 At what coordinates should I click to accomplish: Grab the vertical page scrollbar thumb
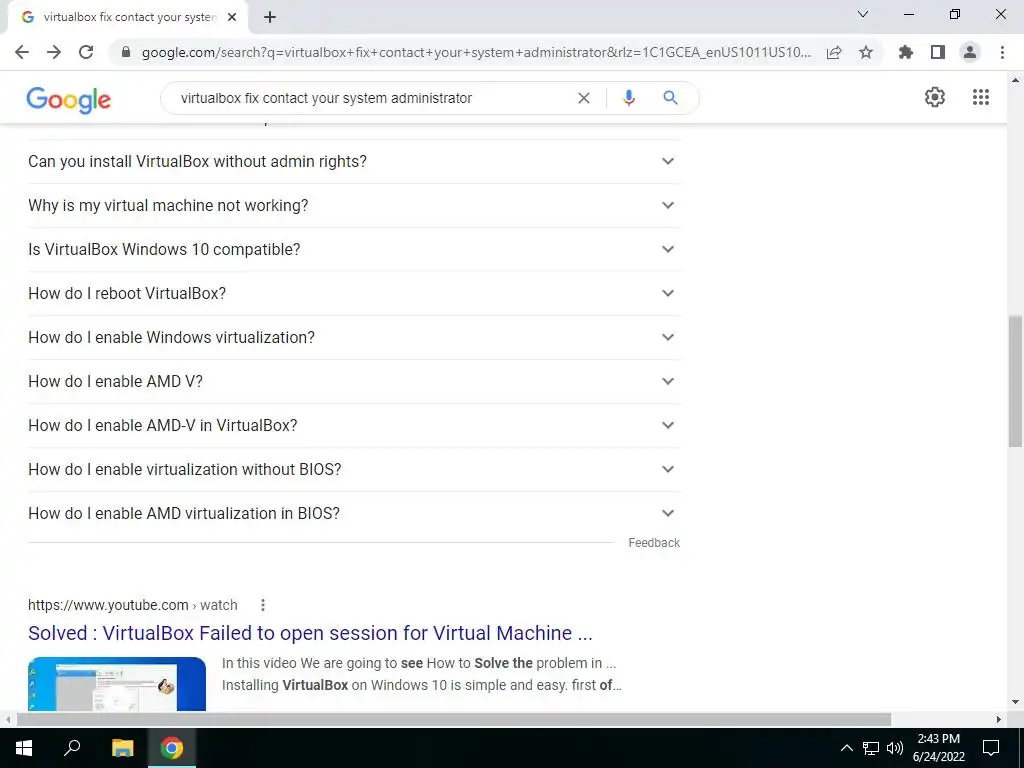pyautogui.click(x=1015, y=381)
